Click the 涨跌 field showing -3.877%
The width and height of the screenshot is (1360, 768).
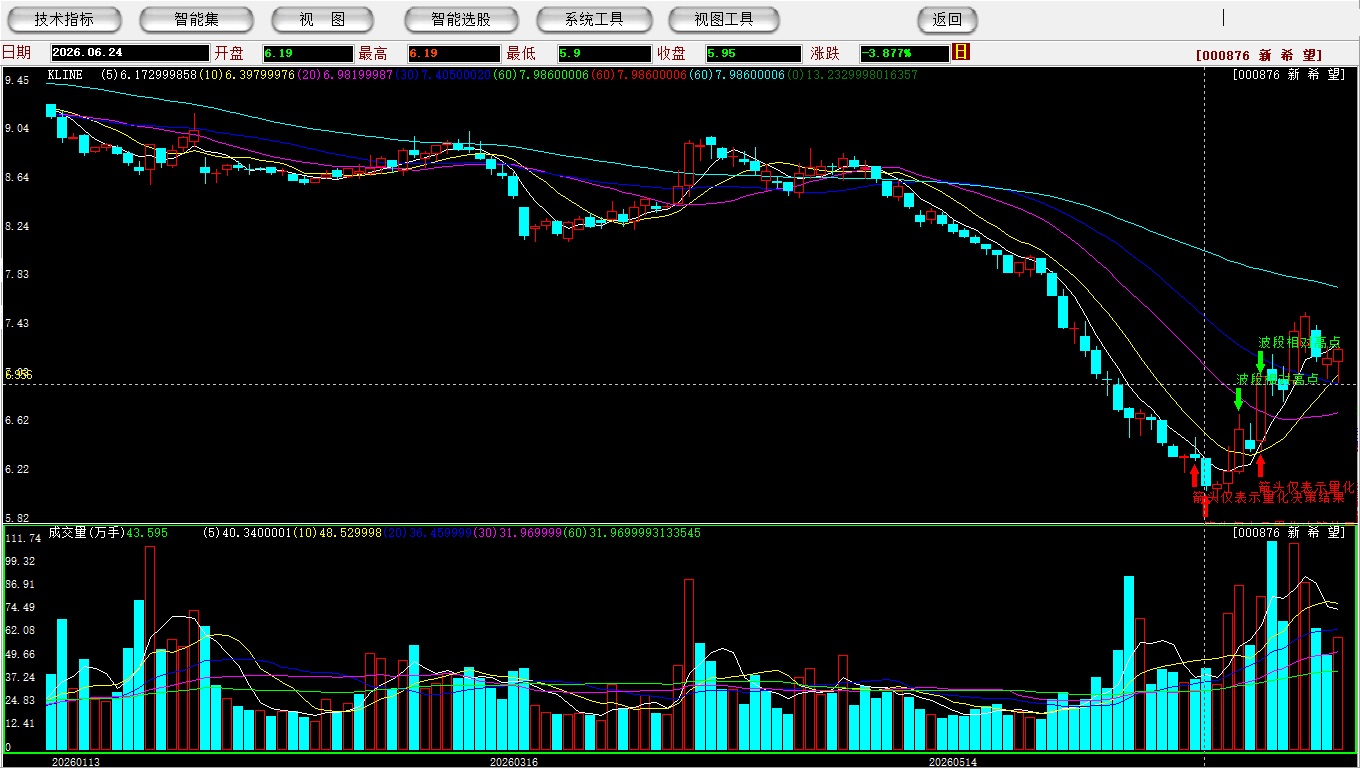pyautogui.click(x=905, y=54)
